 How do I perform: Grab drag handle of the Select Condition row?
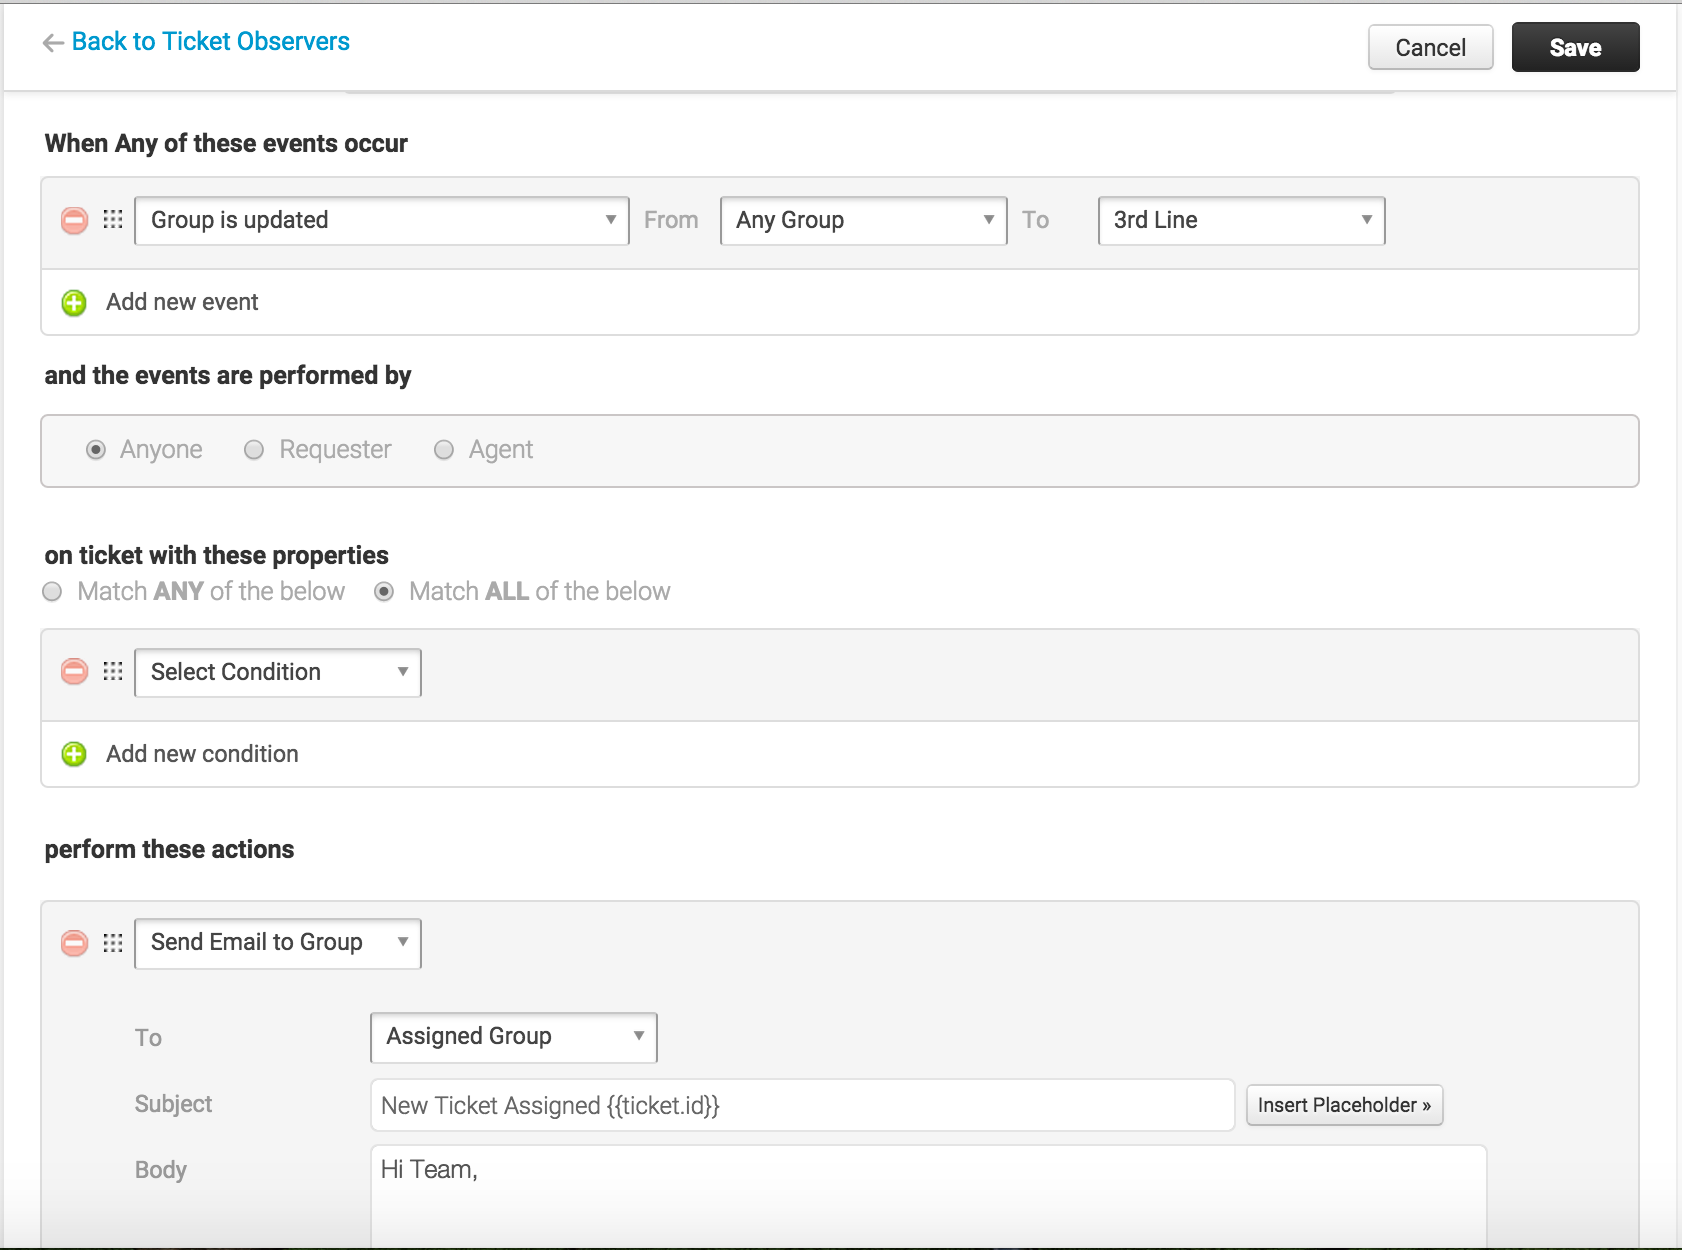click(x=113, y=671)
